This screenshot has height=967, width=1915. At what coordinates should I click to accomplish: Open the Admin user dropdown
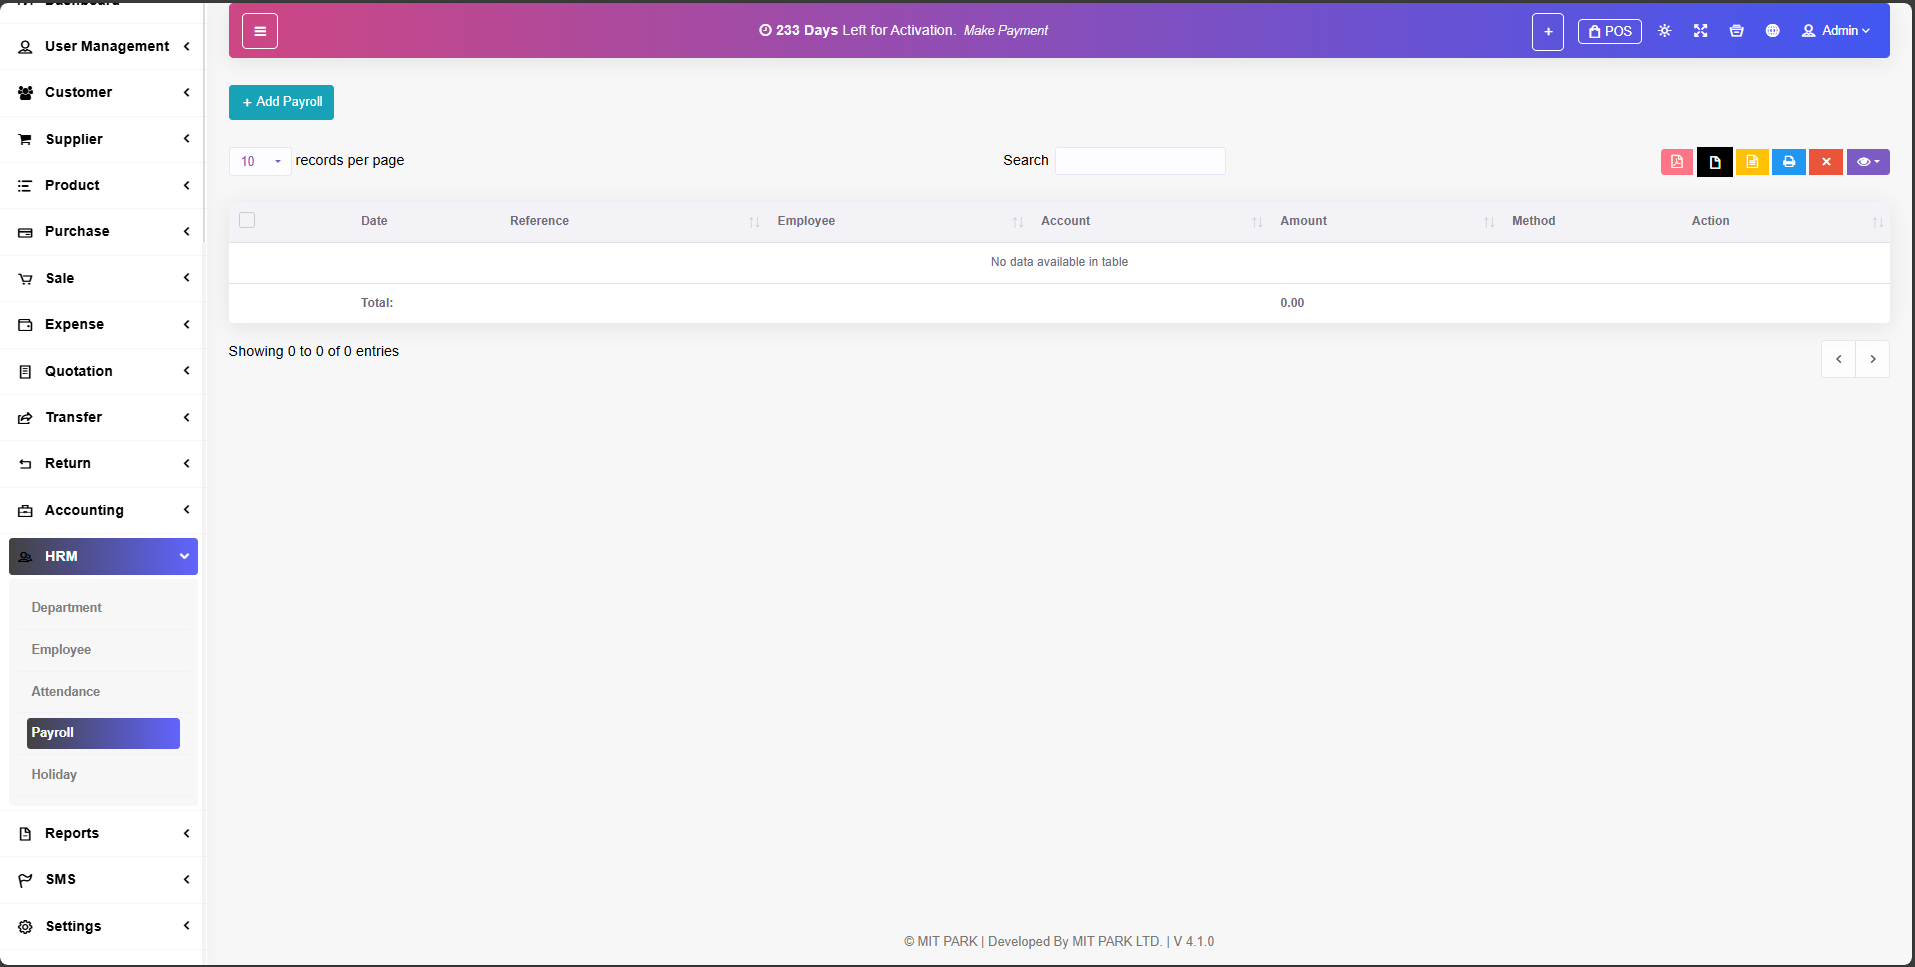pyautogui.click(x=1835, y=31)
